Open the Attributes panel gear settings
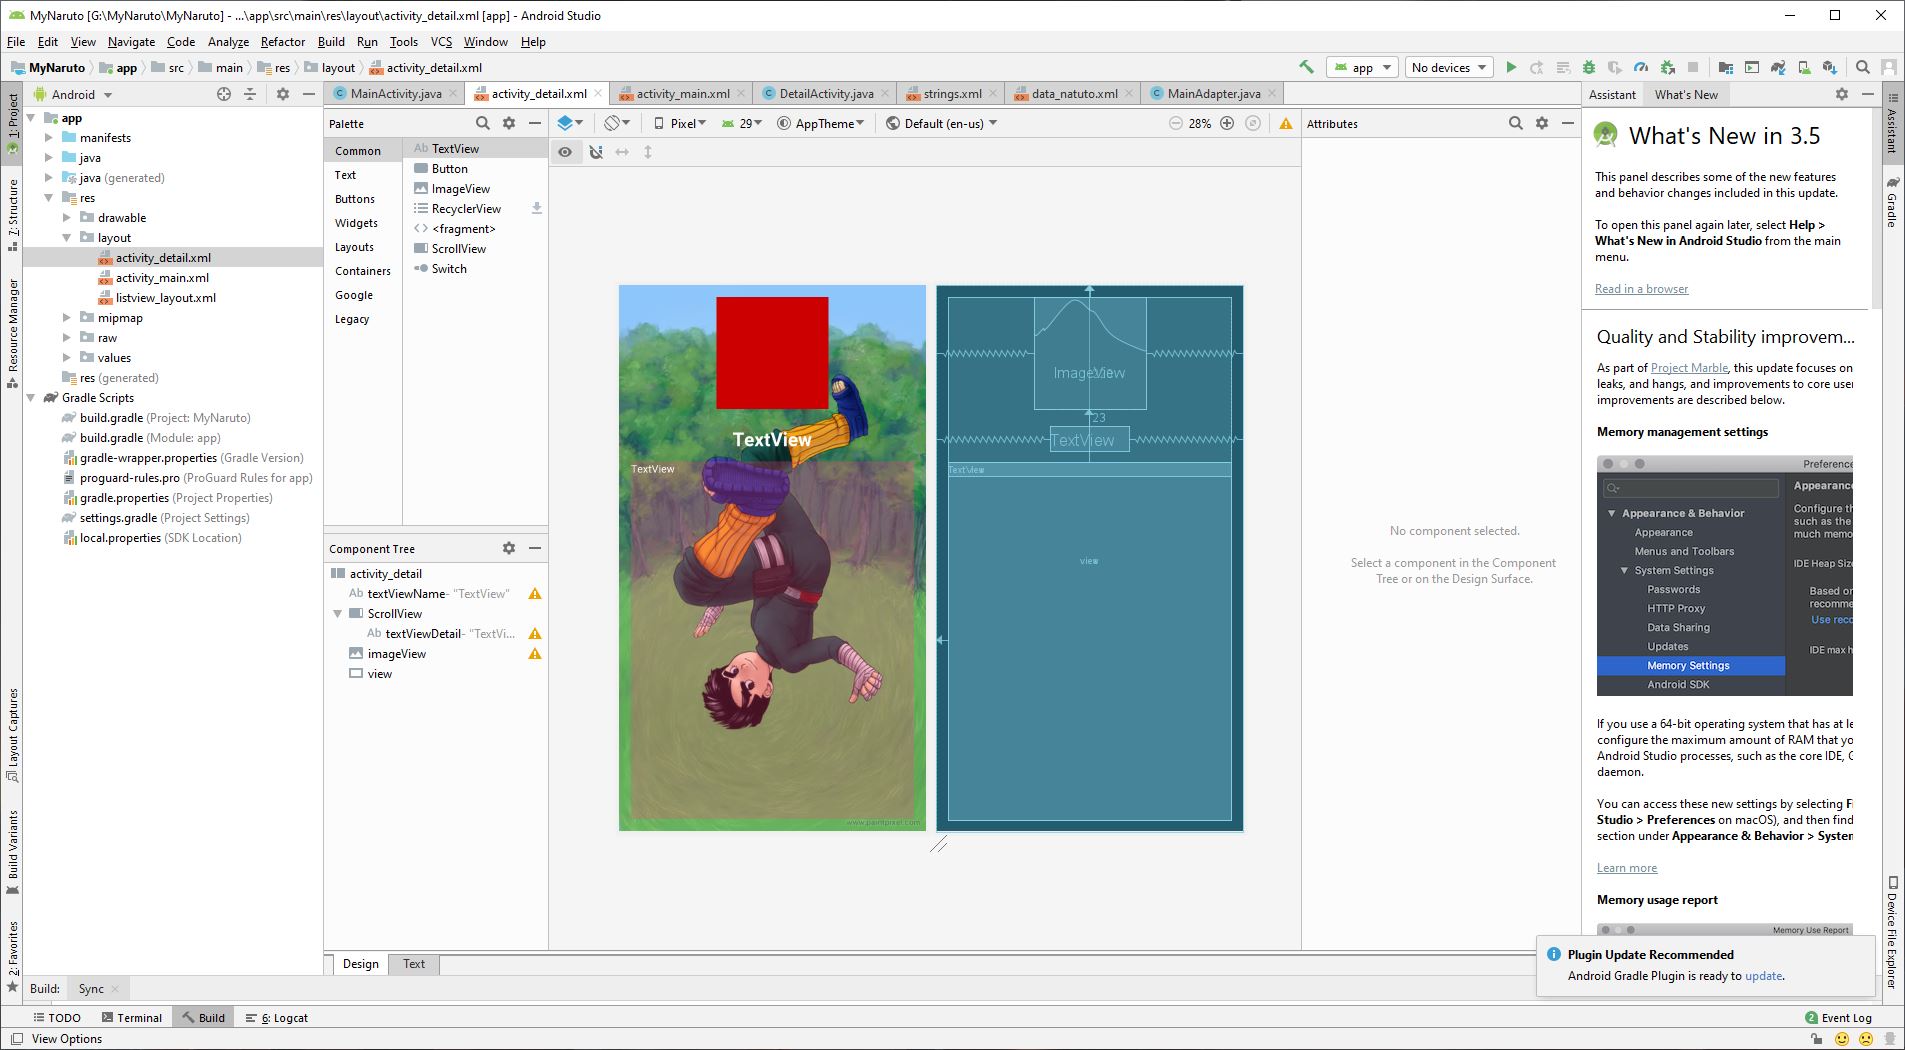Viewport: 1905px width, 1050px height. (1542, 123)
